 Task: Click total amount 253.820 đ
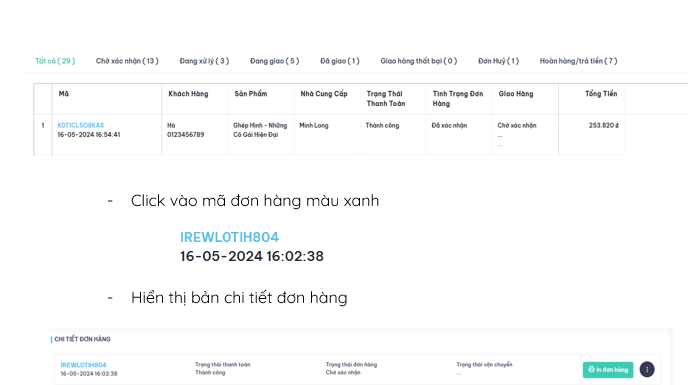603,125
